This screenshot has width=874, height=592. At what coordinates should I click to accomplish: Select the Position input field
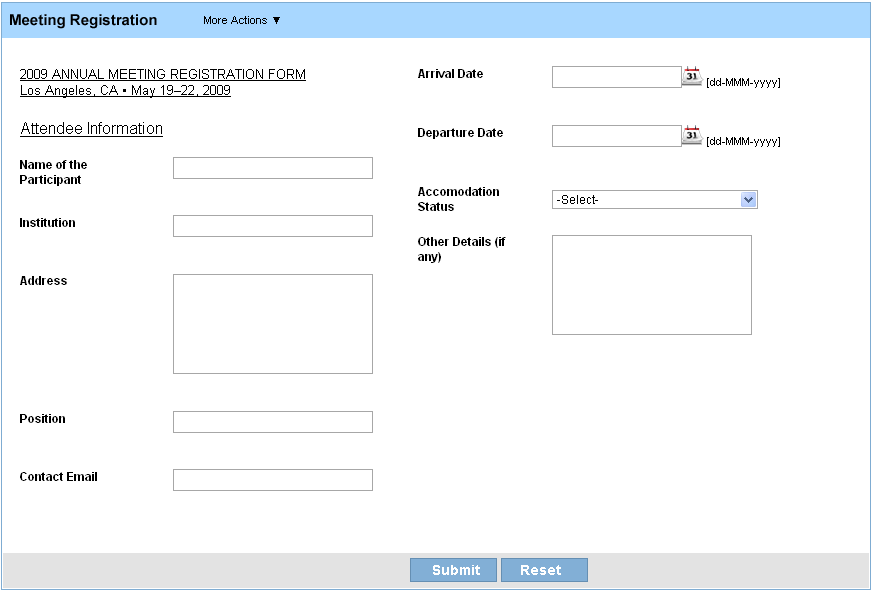[272, 421]
